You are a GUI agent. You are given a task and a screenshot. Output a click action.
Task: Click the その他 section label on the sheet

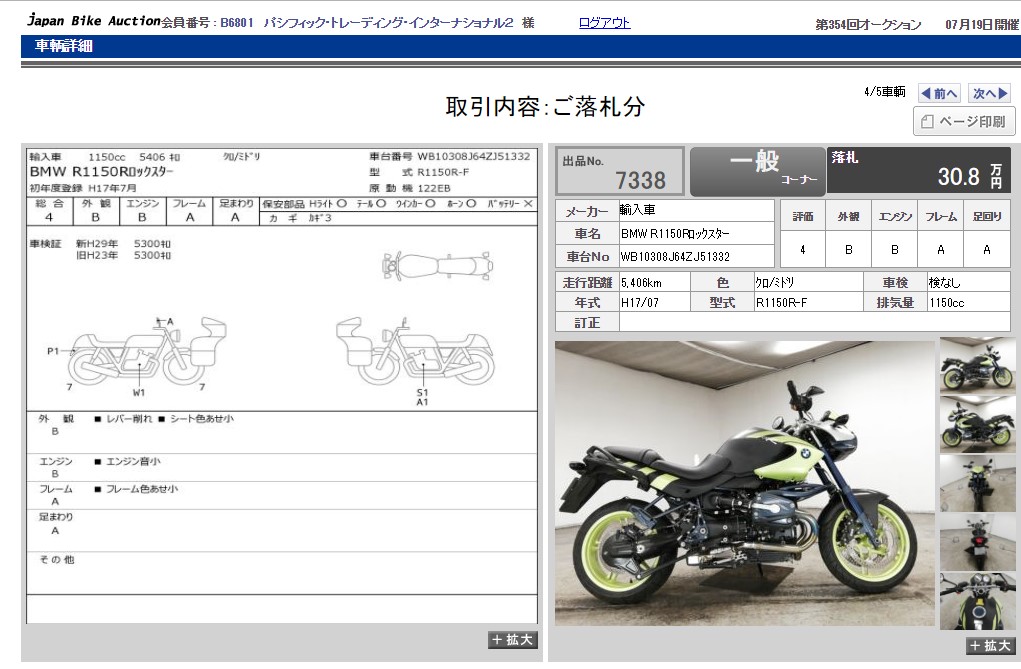click(x=57, y=560)
